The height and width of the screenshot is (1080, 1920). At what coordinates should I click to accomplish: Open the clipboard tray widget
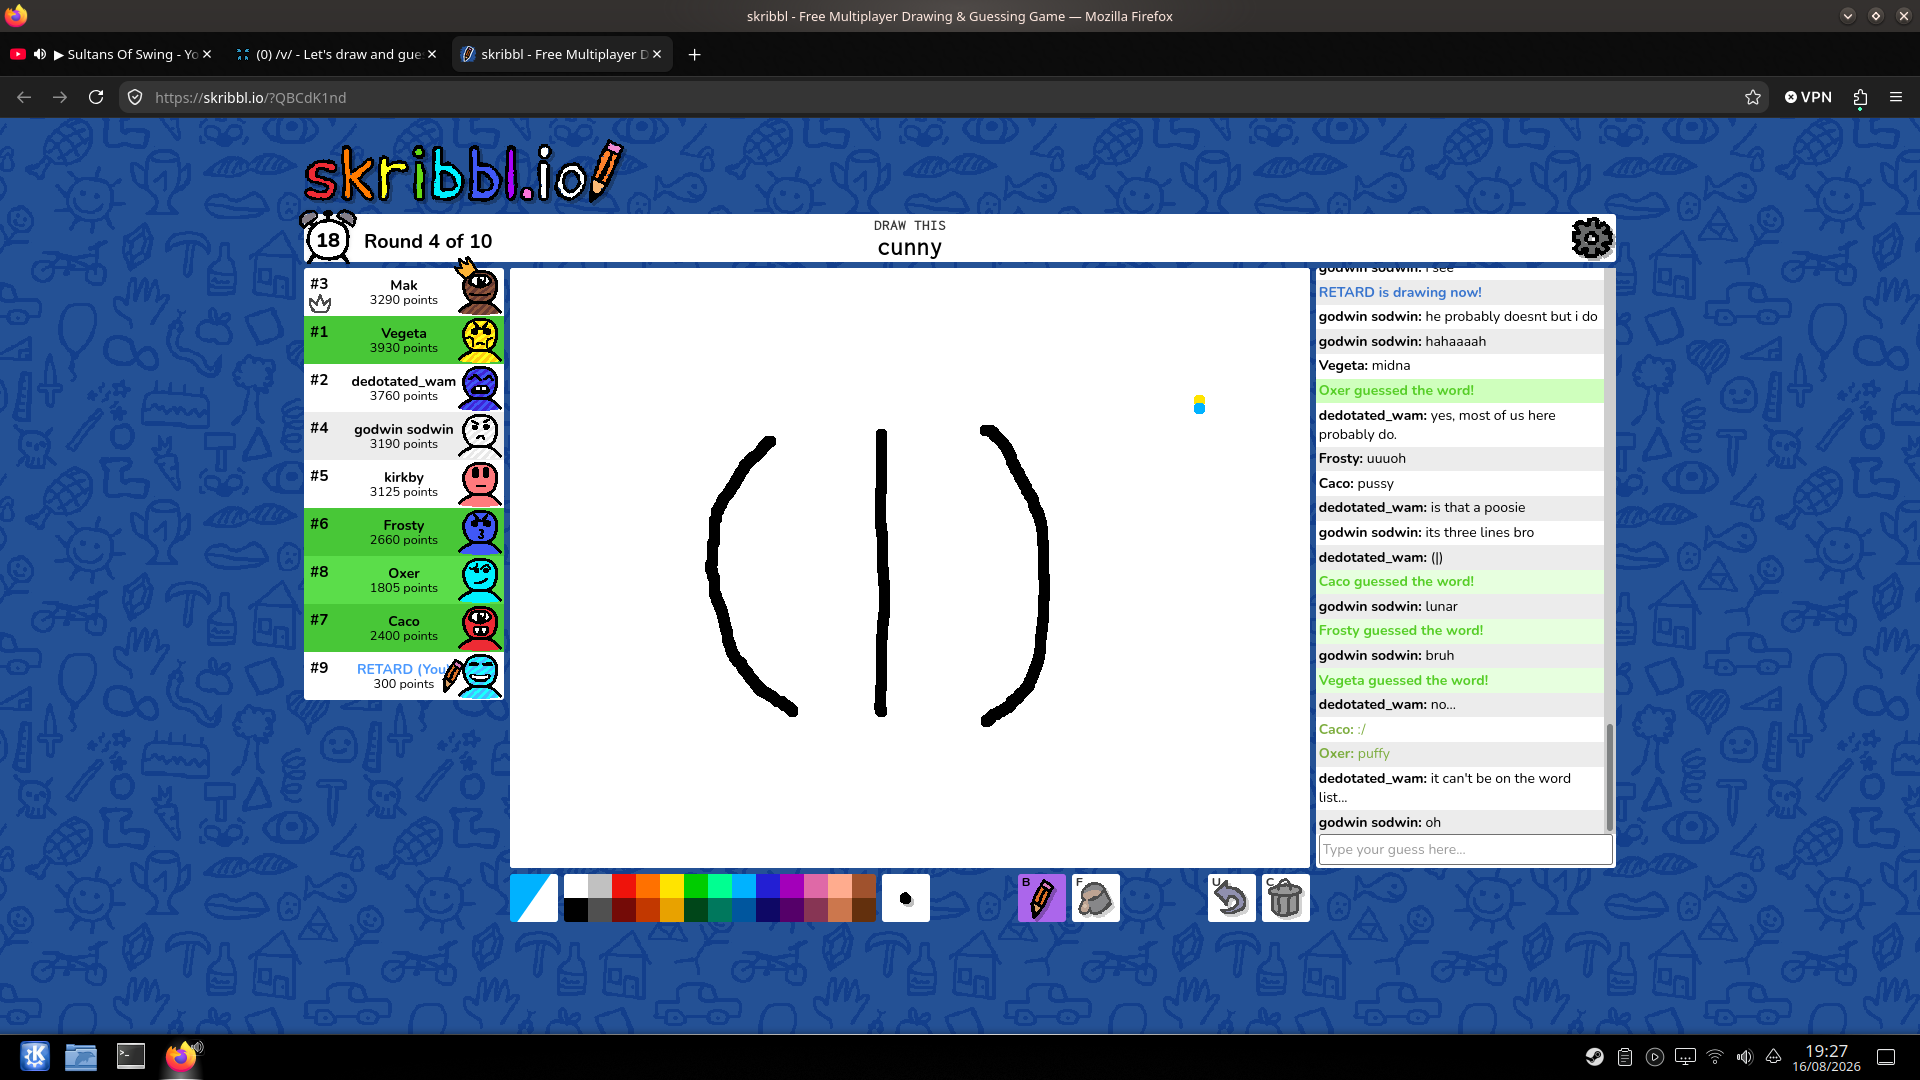point(1625,1057)
